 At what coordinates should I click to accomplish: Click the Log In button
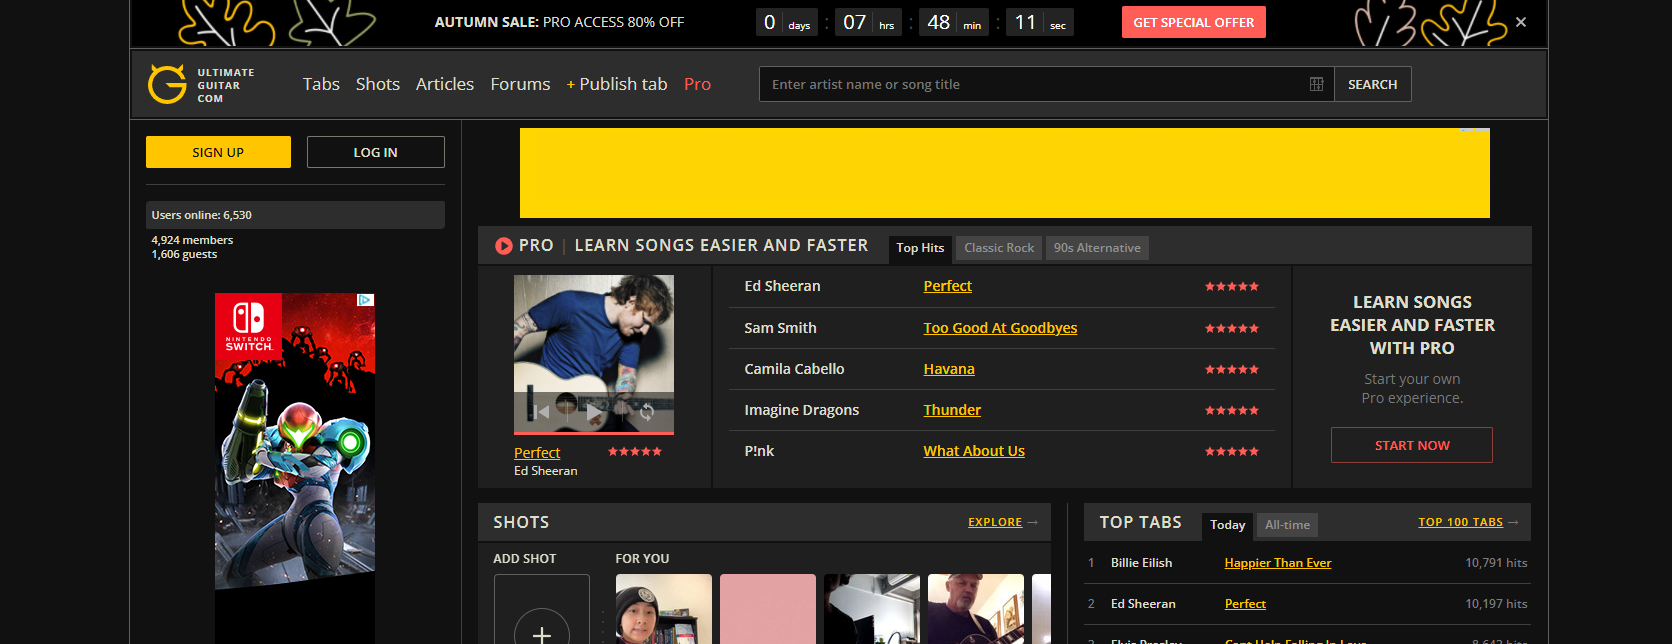376,152
